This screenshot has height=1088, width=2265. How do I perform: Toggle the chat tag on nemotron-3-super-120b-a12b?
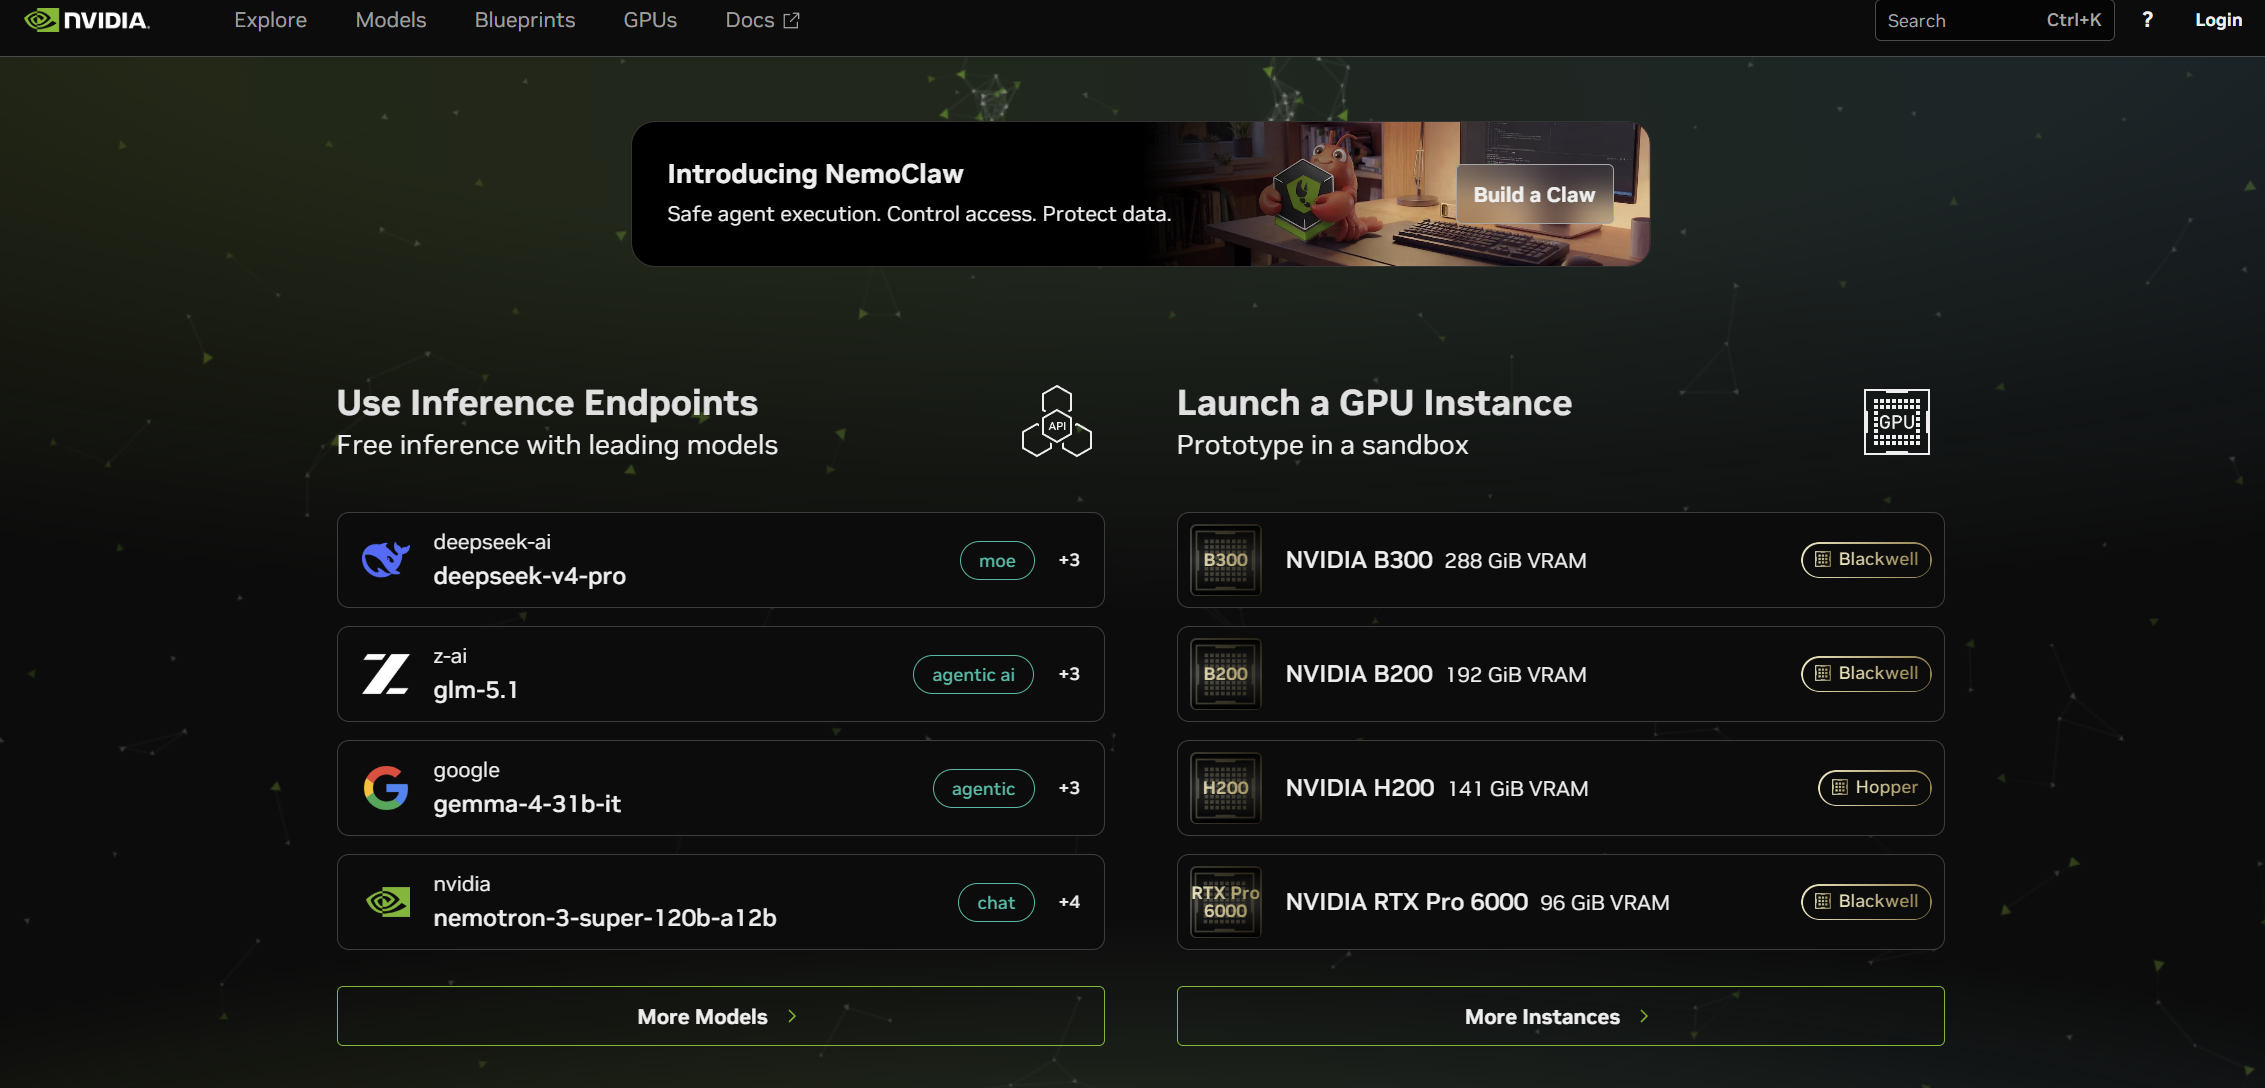[995, 901]
